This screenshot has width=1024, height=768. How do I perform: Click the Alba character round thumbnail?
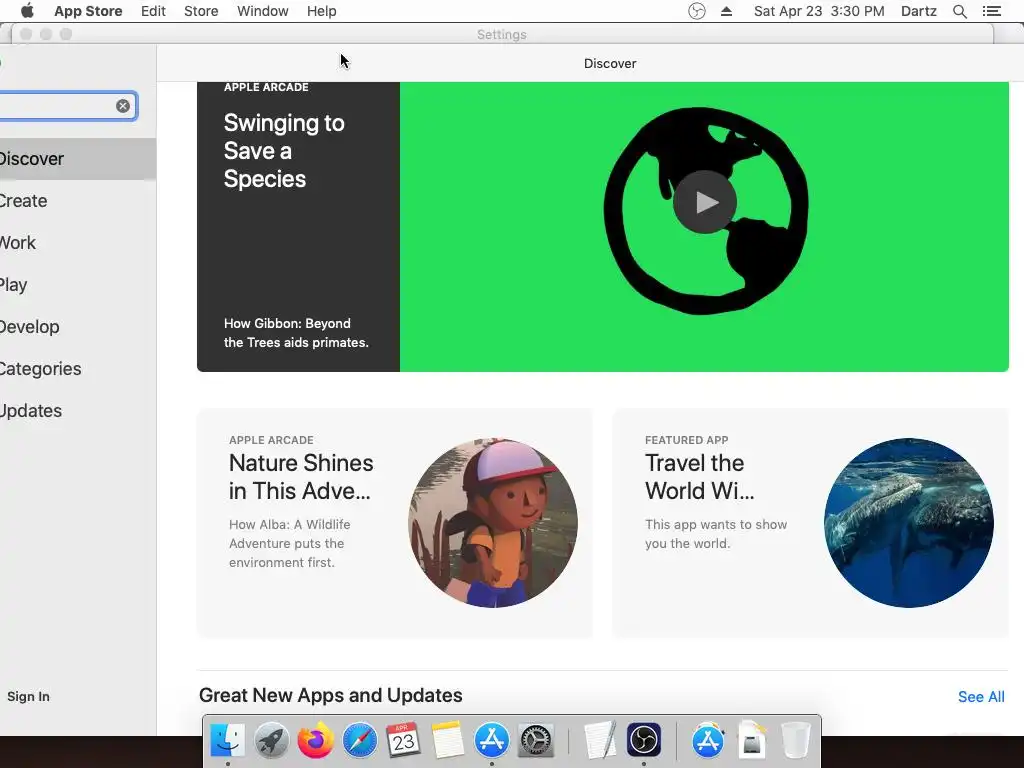493,522
